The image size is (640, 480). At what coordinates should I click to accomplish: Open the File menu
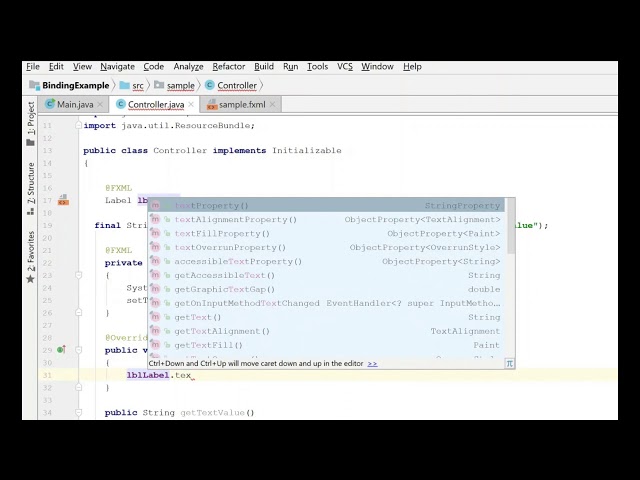pyautogui.click(x=33, y=67)
